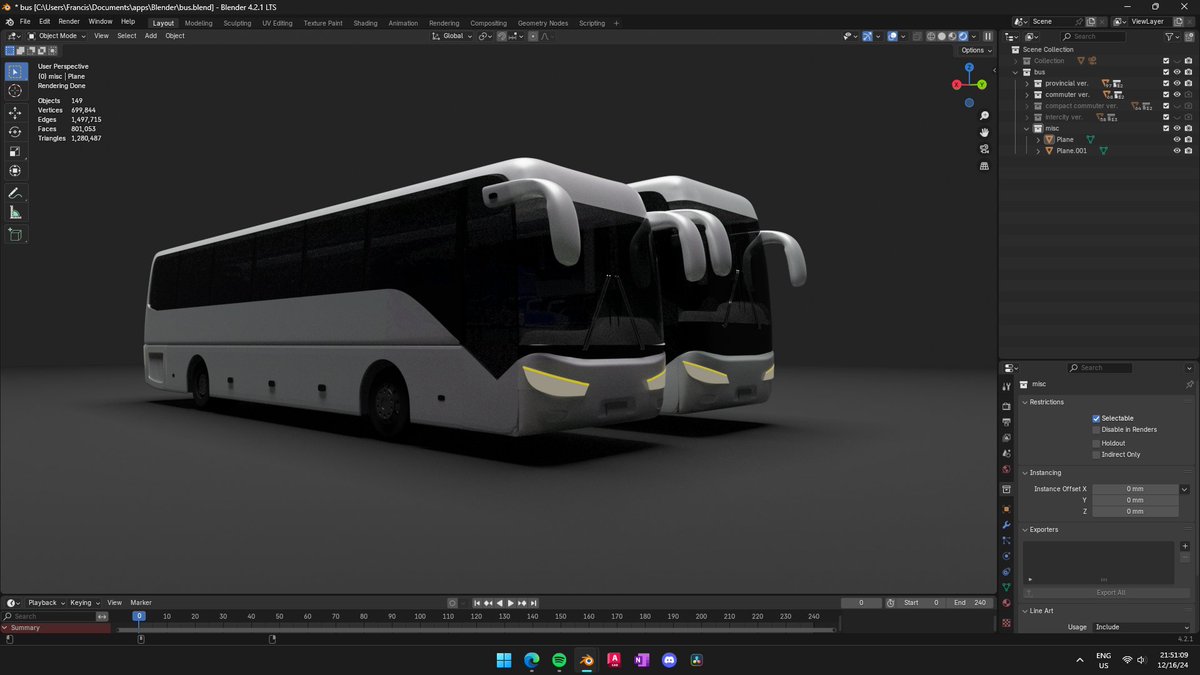The image size is (1200, 675).
Task: Open the Output properties tab
Action: tap(1006, 422)
